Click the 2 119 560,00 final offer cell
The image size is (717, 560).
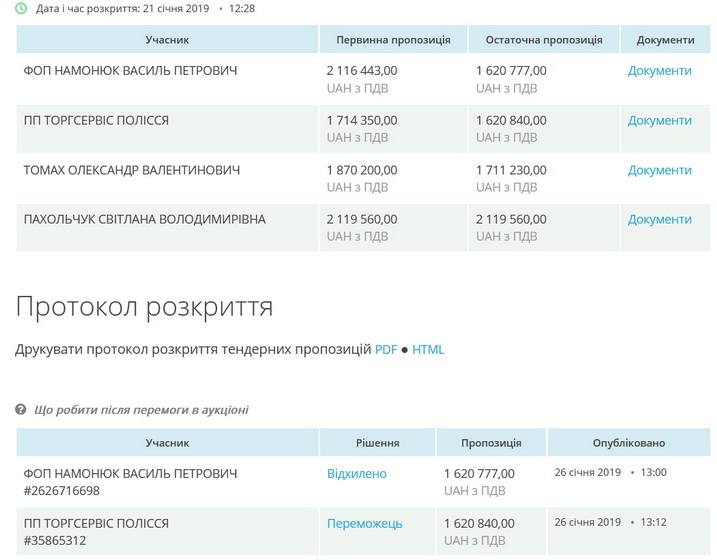(x=511, y=220)
